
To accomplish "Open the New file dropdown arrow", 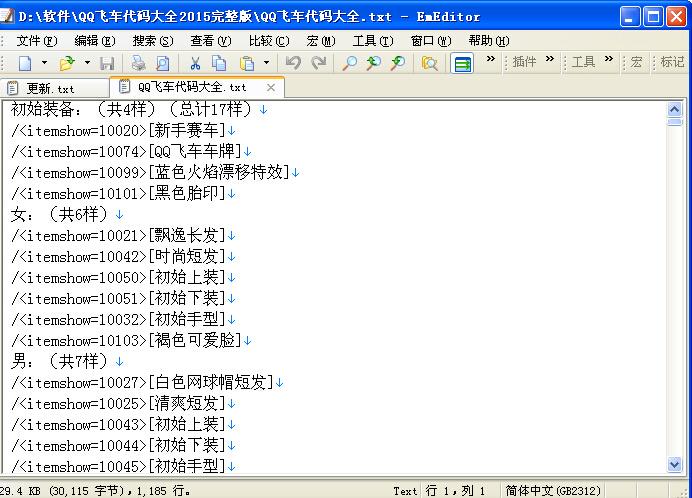I will pos(44,63).
